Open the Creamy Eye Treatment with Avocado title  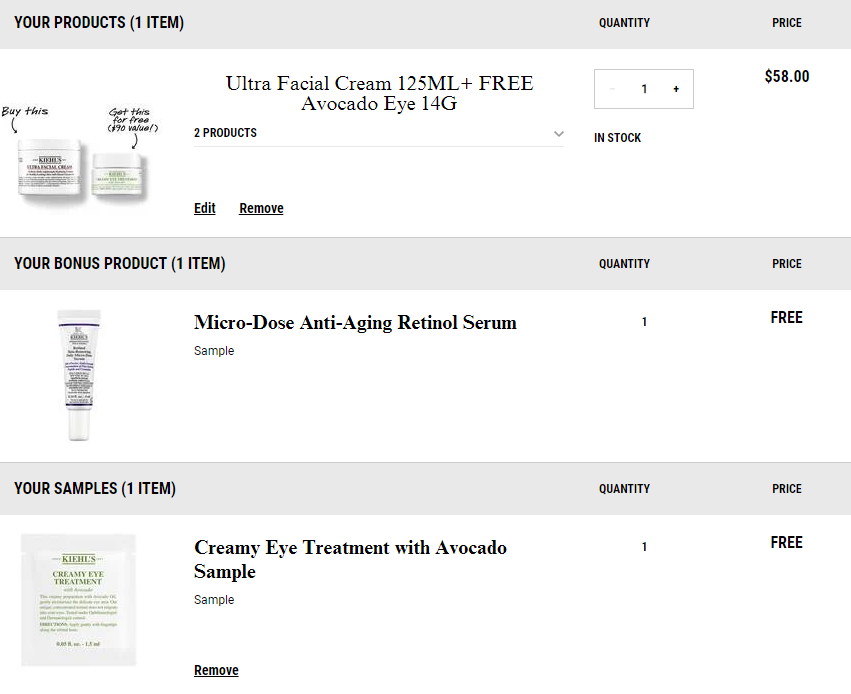point(350,559)
